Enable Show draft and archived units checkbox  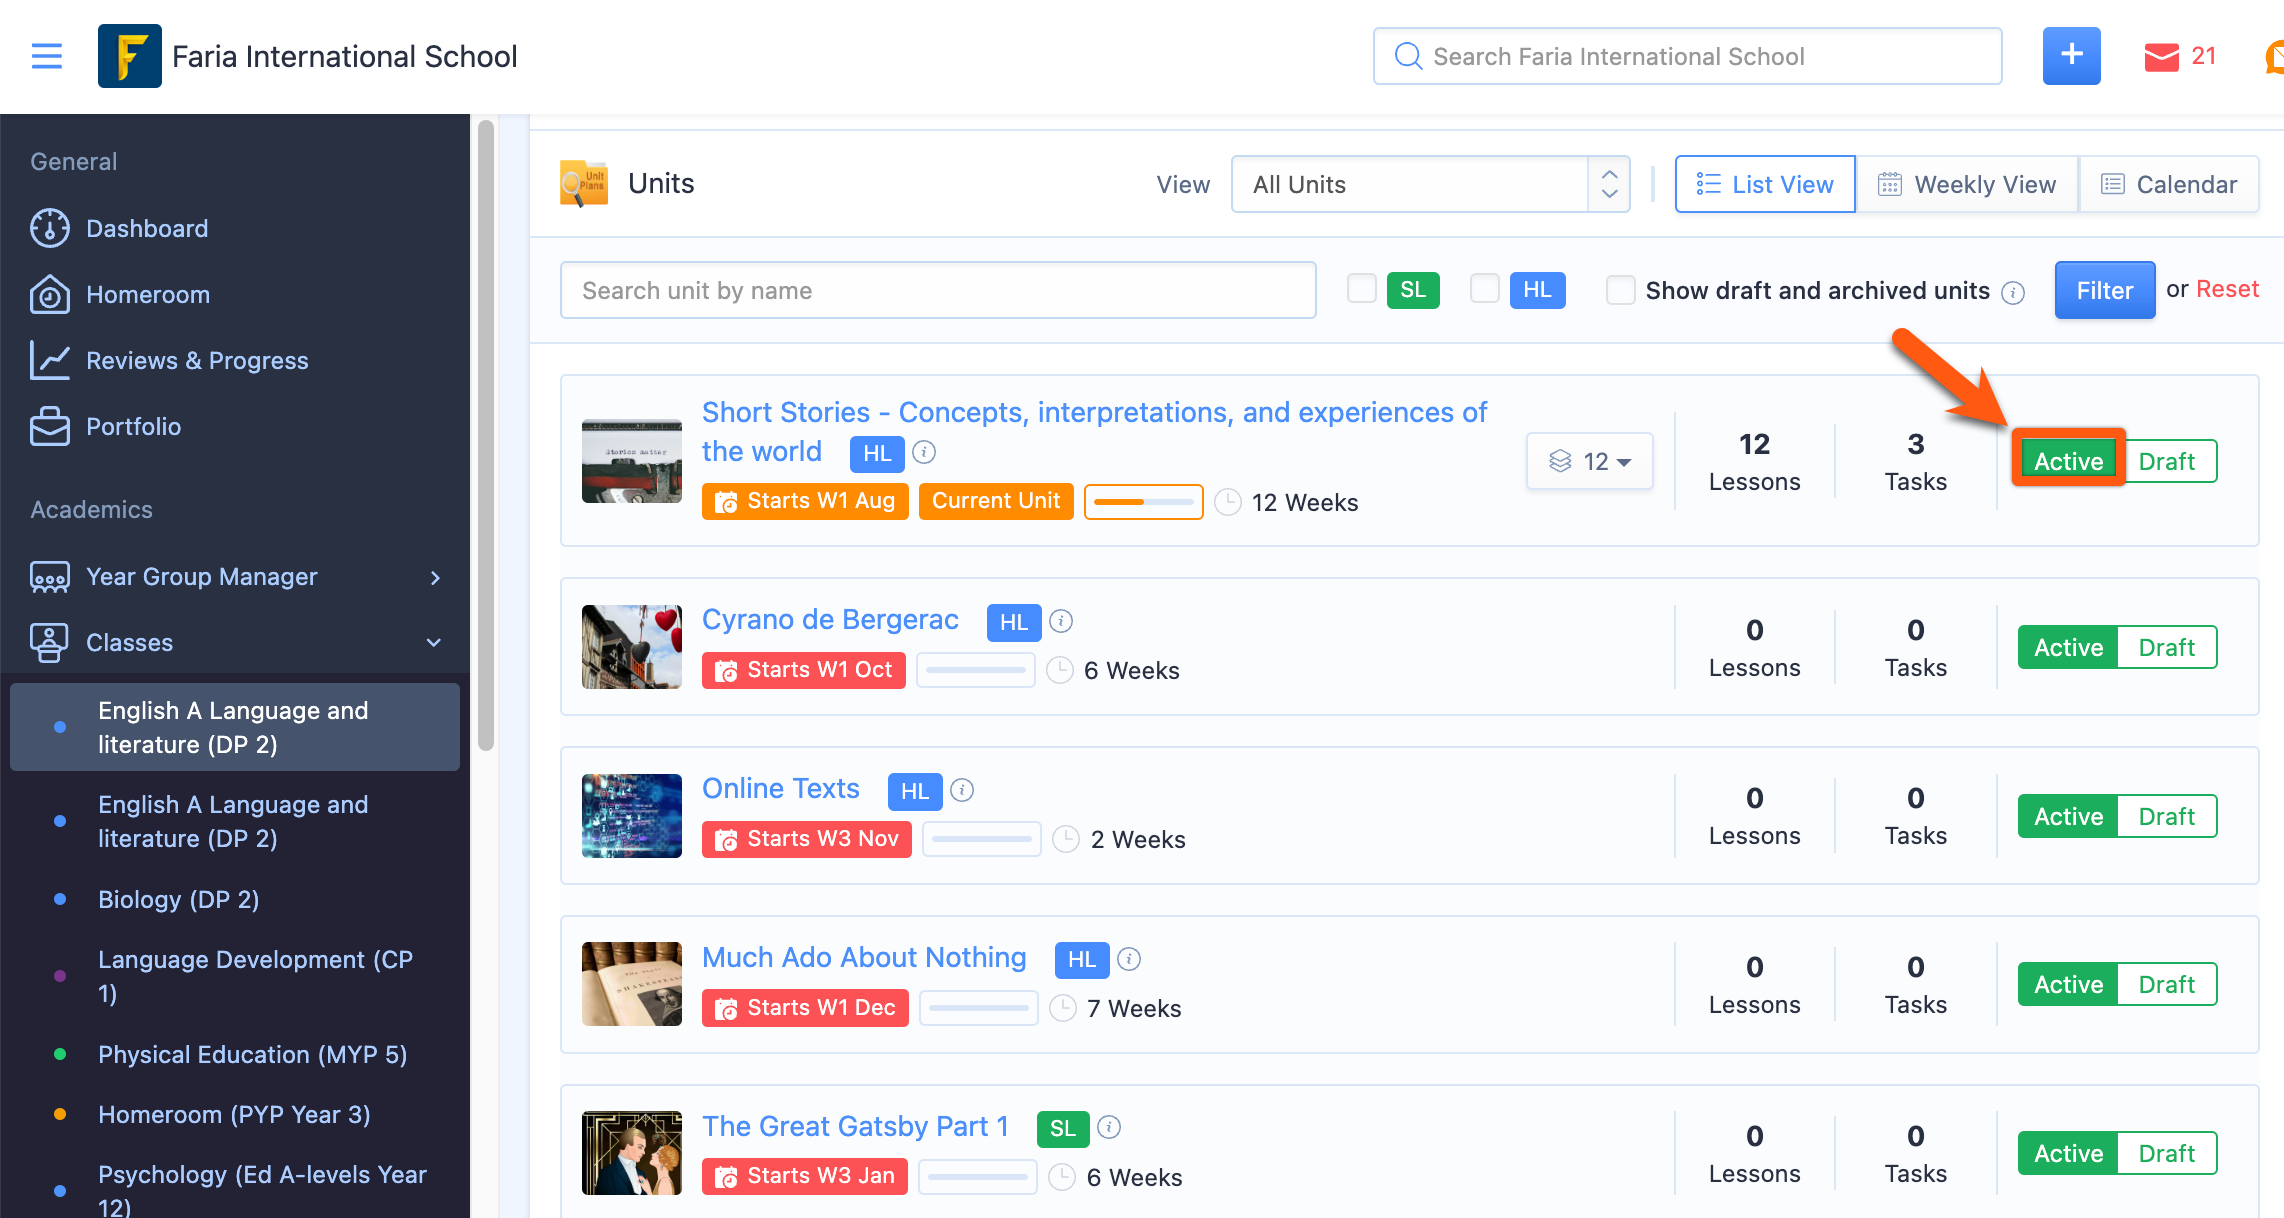pos(1620,290)
